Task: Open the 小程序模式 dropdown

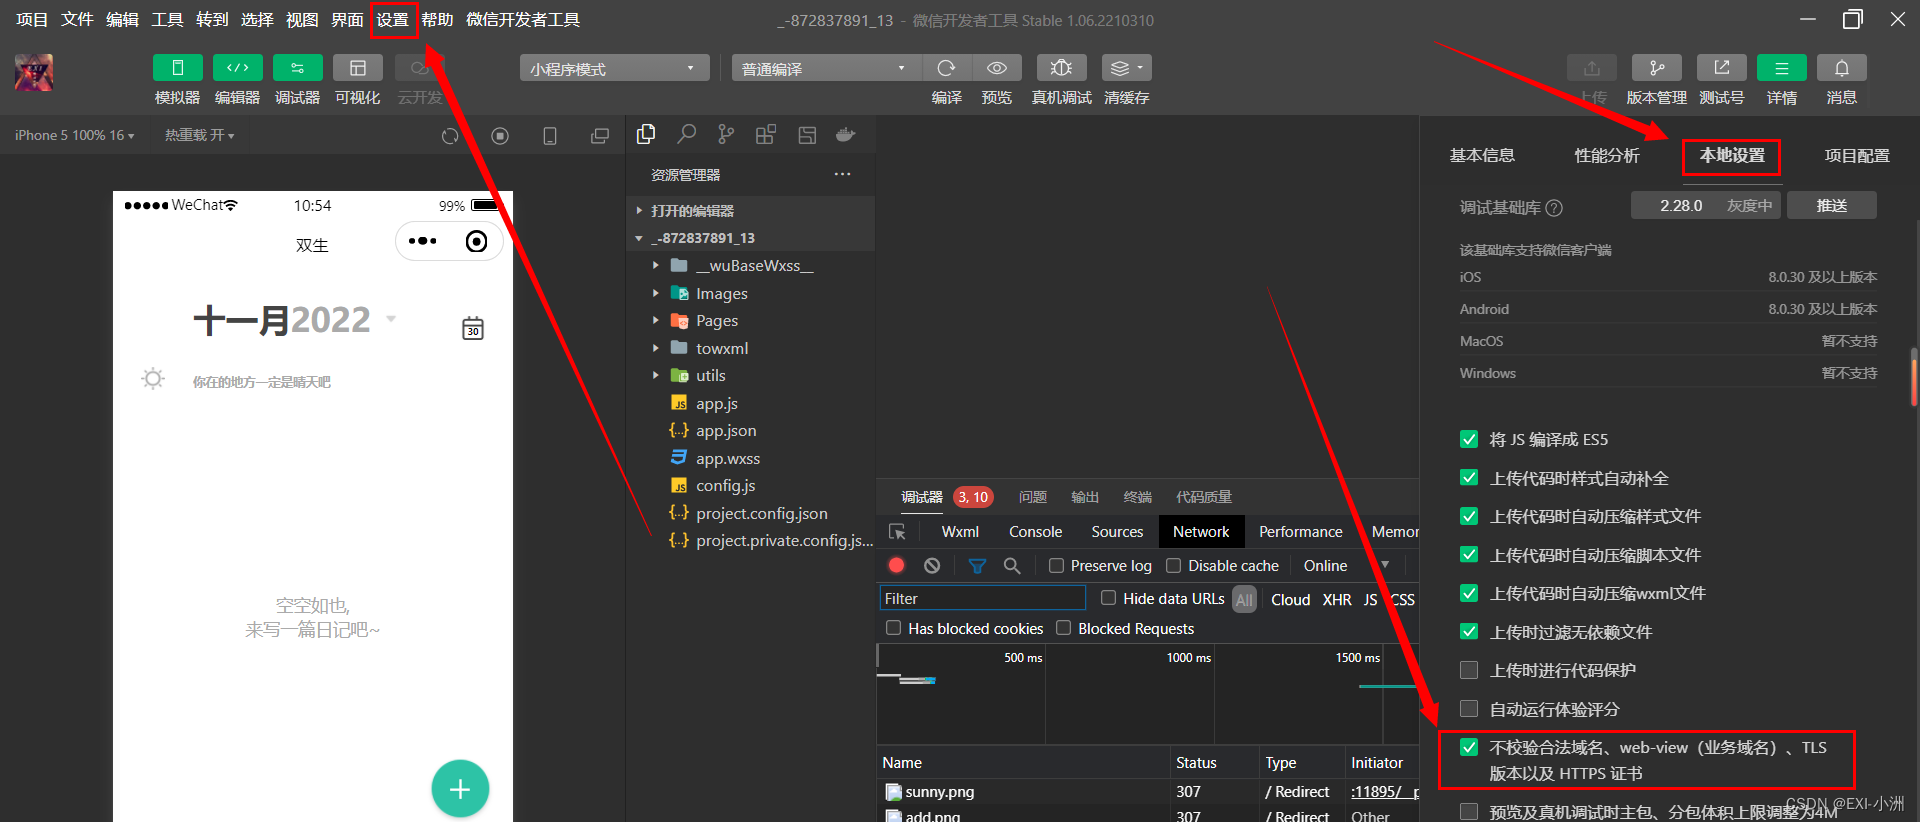Action: click(614, 68)
